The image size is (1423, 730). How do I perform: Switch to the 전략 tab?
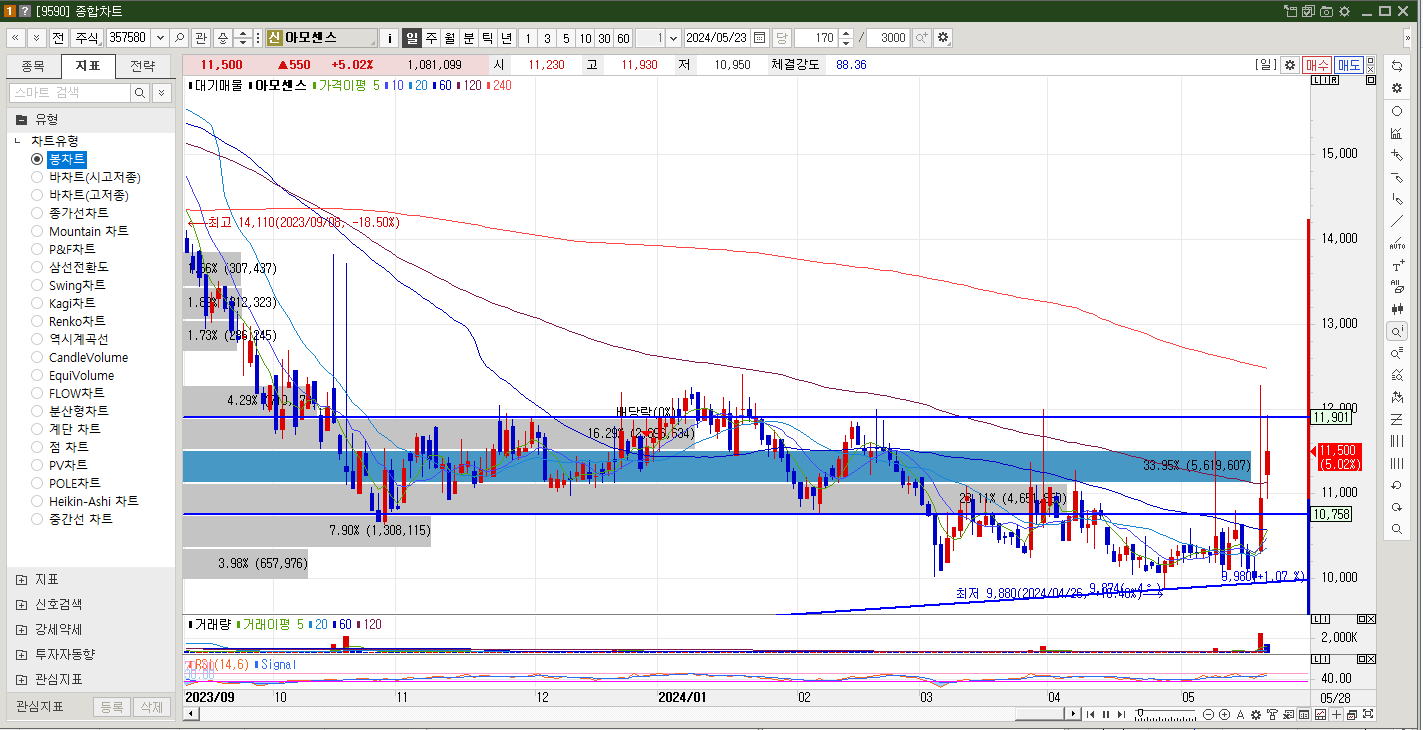tap(143, 66)
